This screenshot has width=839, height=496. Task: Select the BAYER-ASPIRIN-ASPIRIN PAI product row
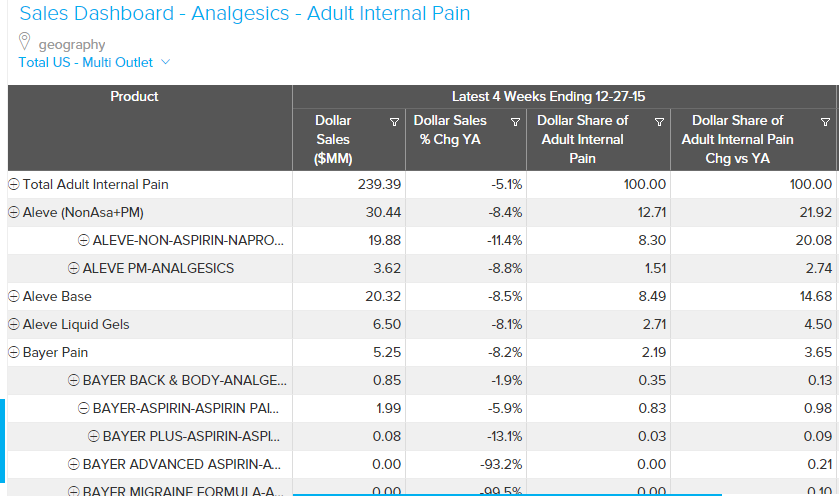coord(186,409)
